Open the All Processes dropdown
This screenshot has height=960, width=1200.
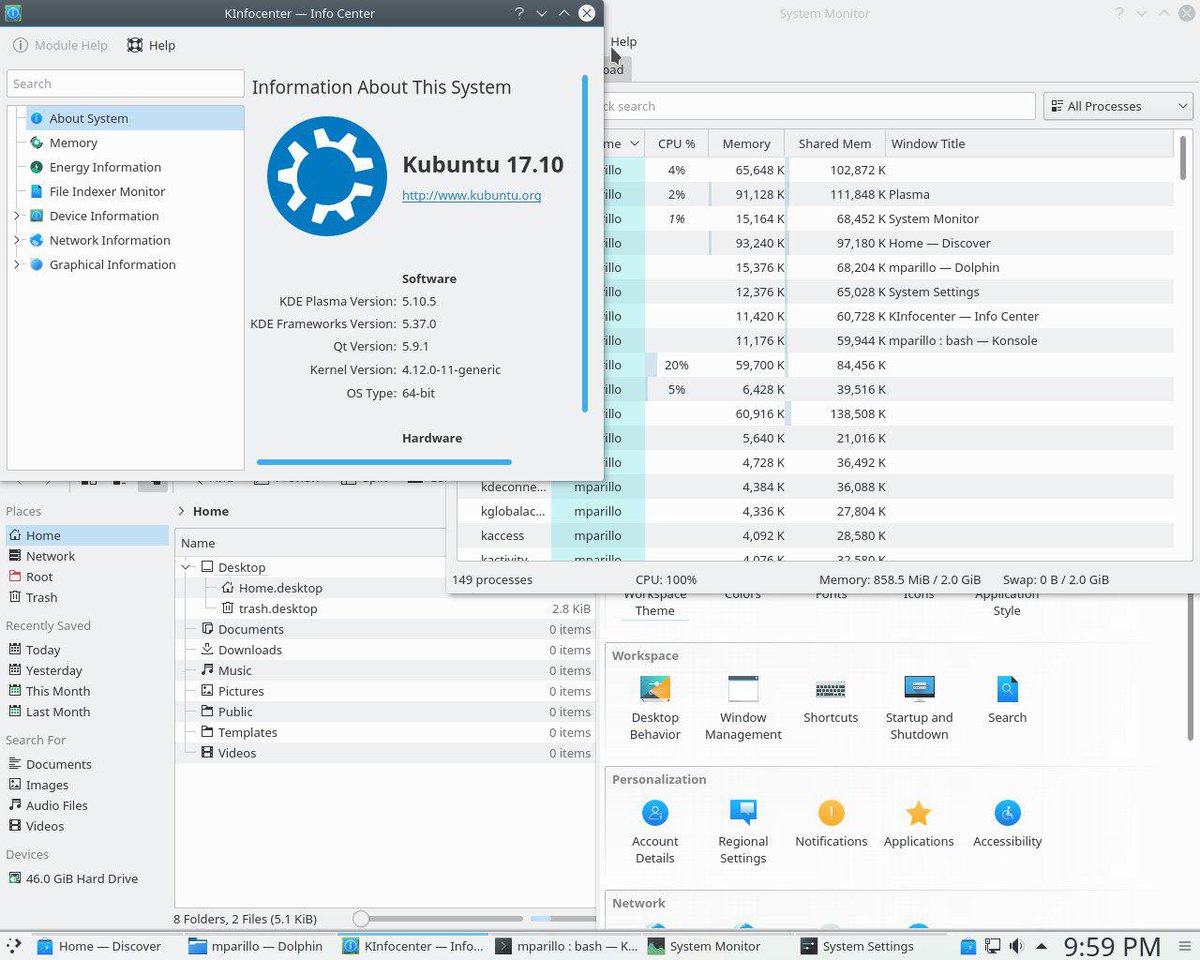point(1117,106)
